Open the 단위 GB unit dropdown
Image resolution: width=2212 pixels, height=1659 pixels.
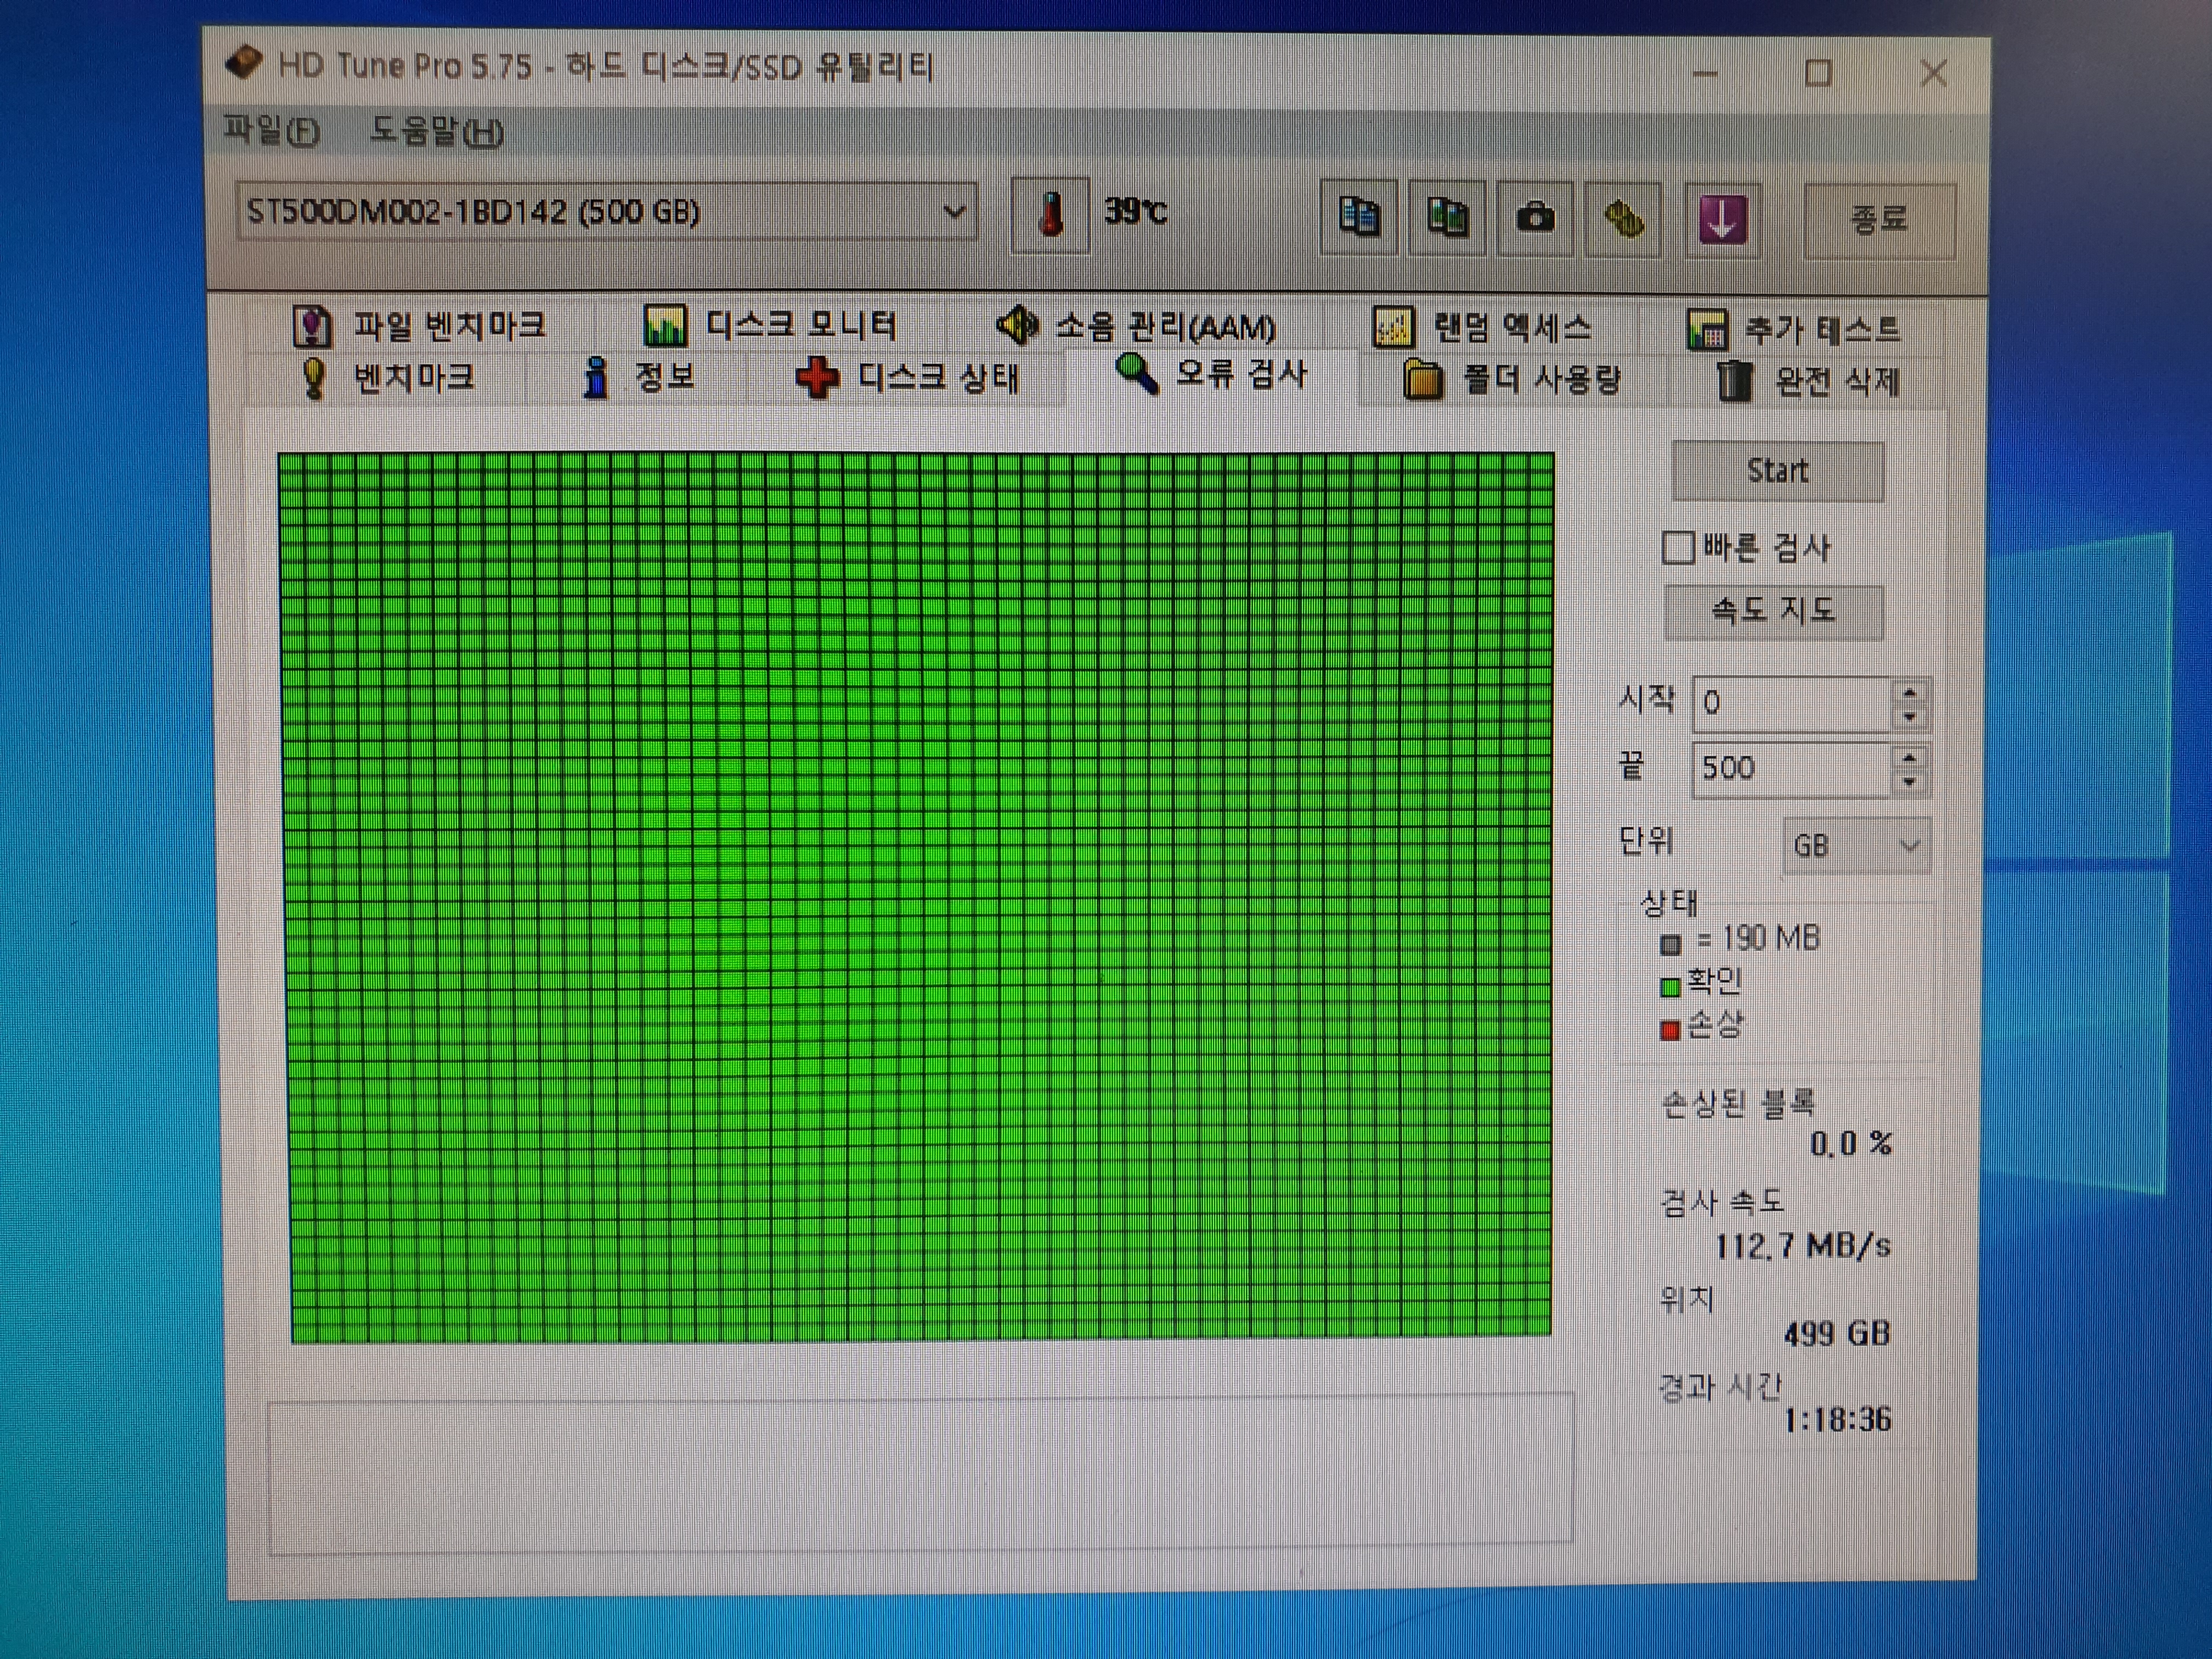(x=1856, y=846)
